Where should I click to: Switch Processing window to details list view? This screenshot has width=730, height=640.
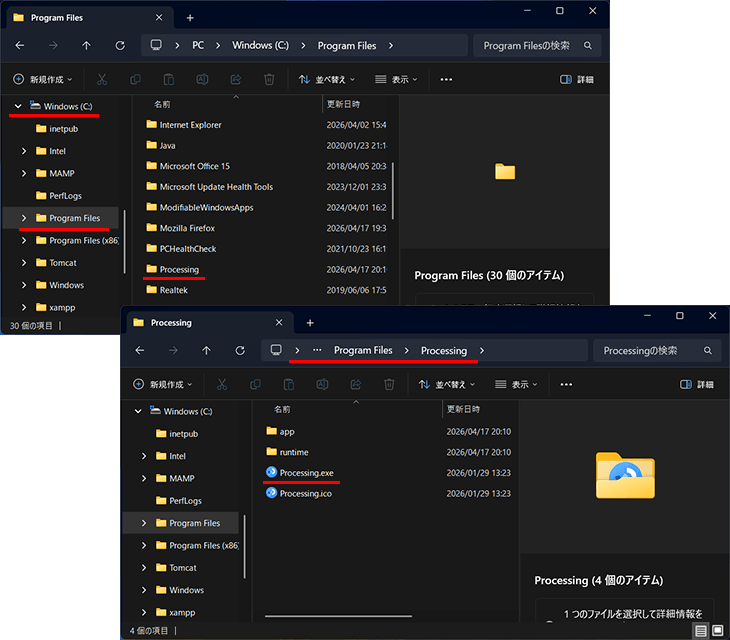[701, 631]
